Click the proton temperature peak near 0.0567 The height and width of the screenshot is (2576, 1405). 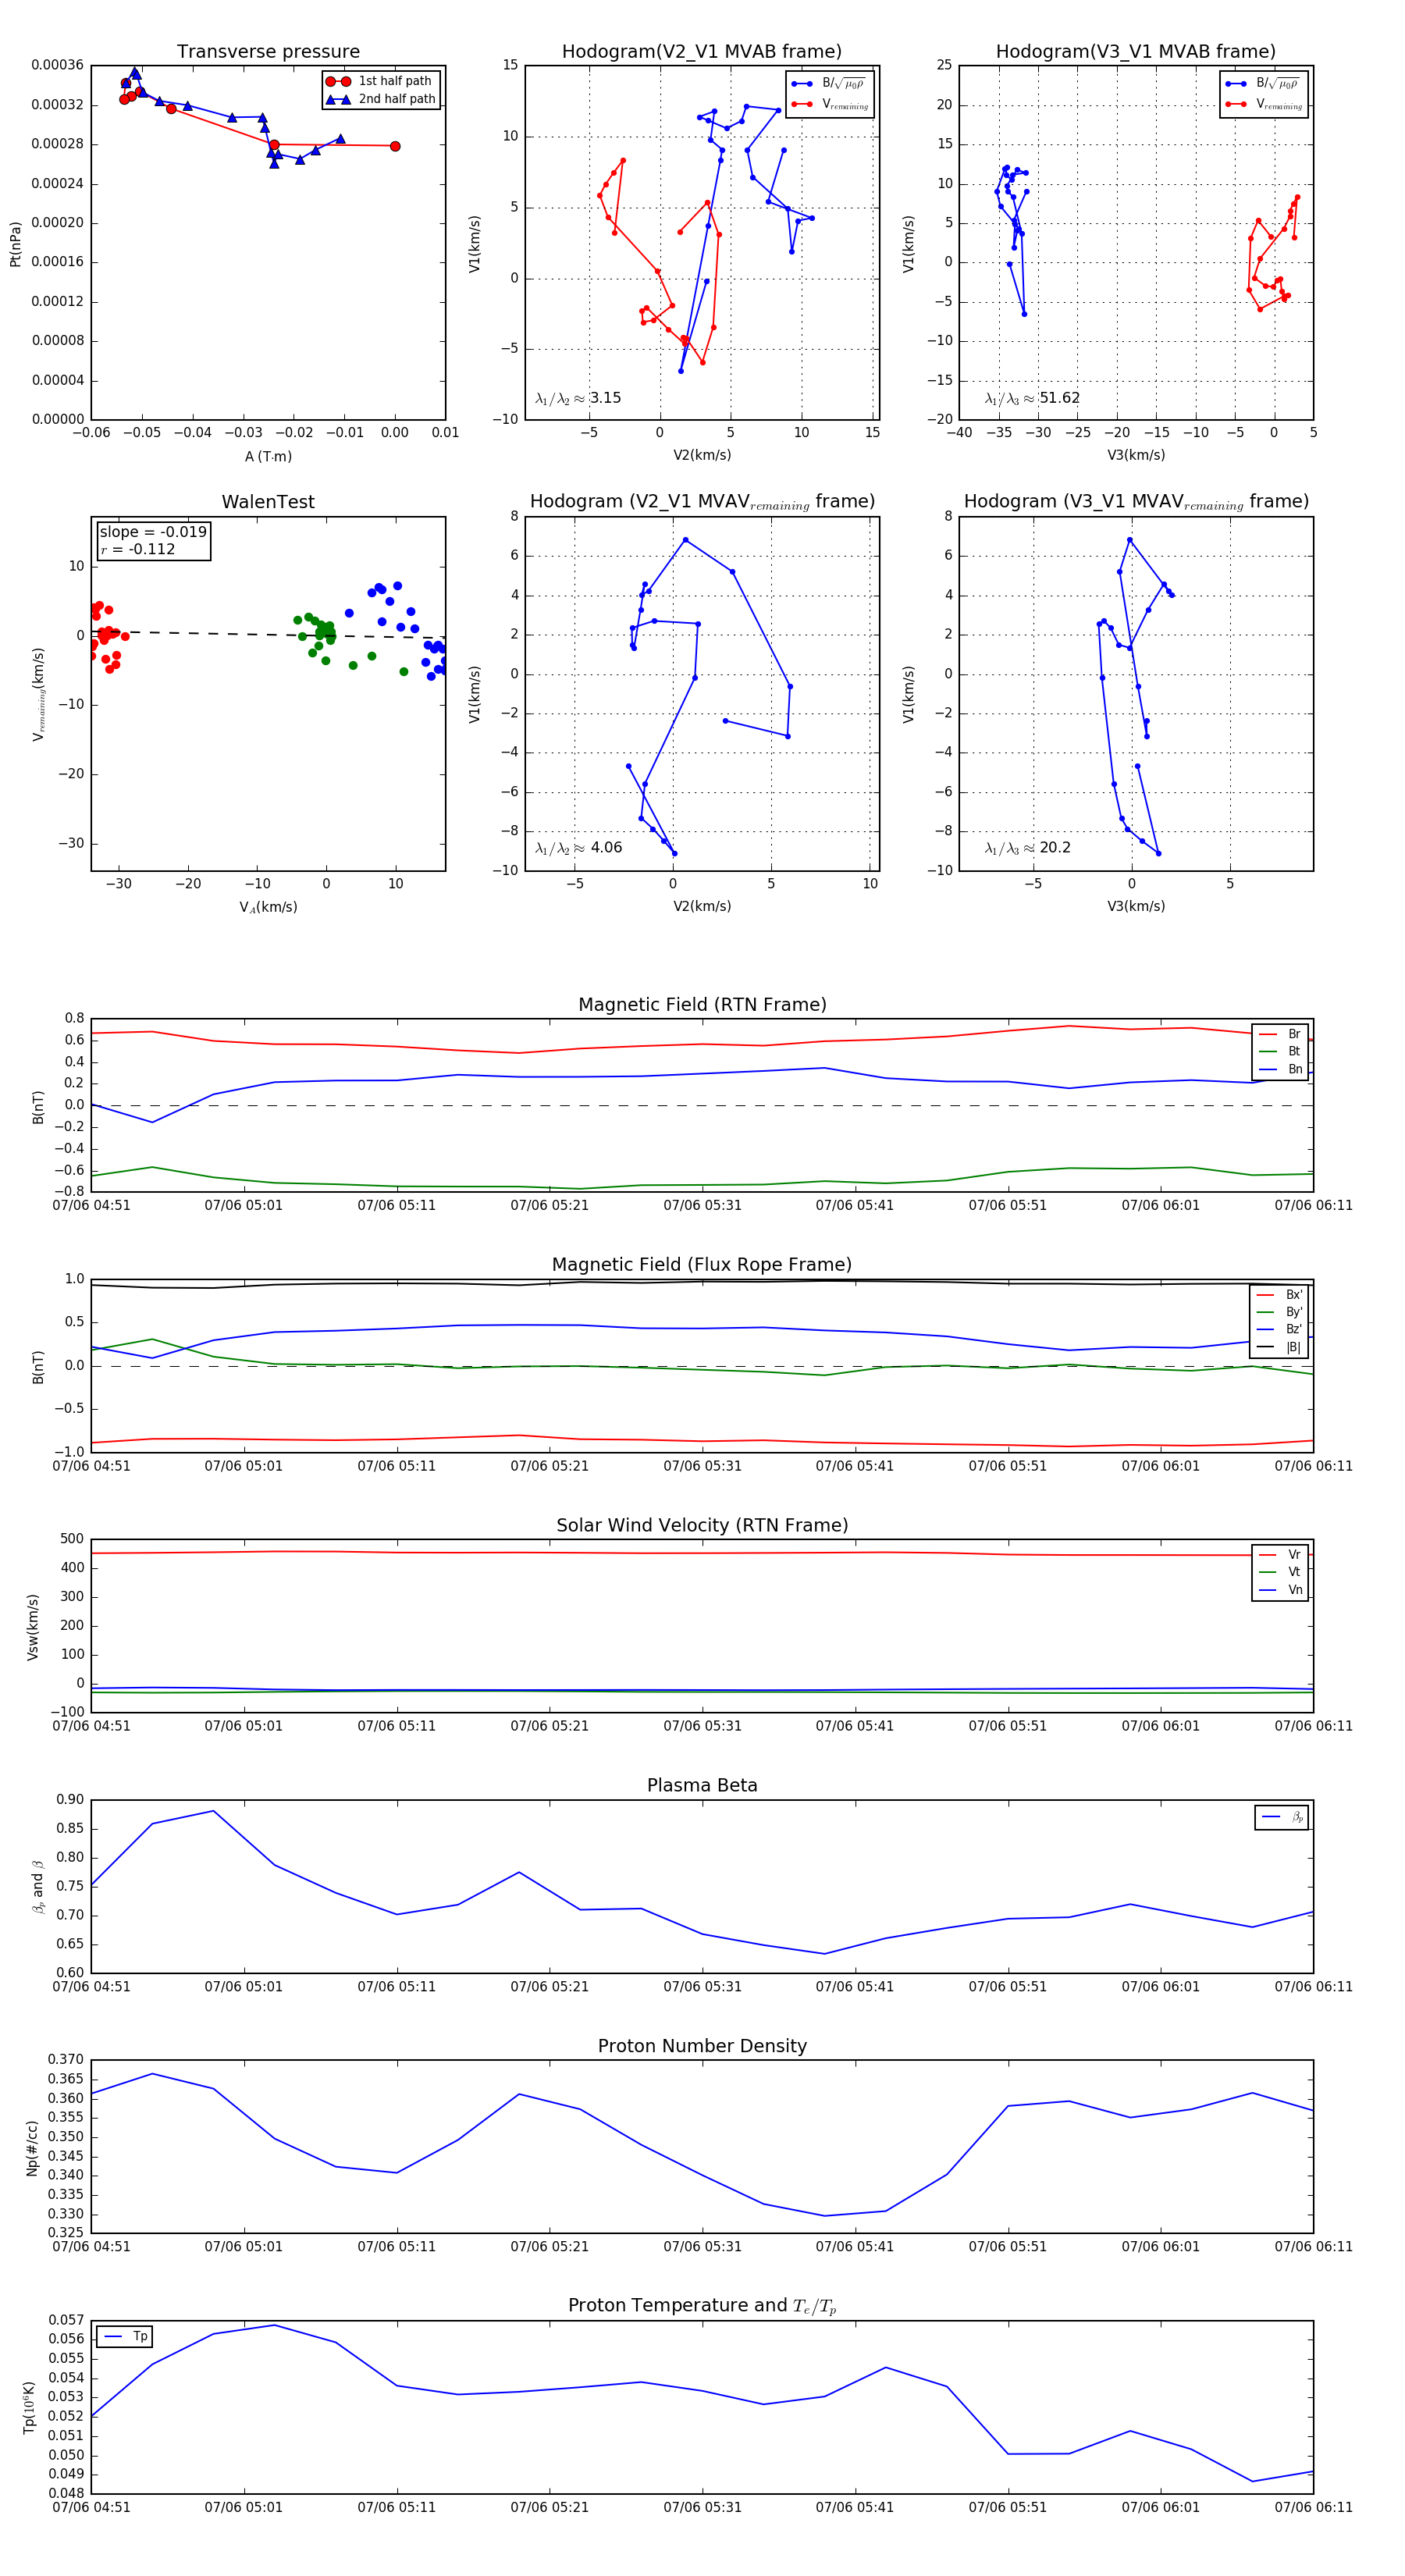pyautogui.click(x=275, y=2325)
